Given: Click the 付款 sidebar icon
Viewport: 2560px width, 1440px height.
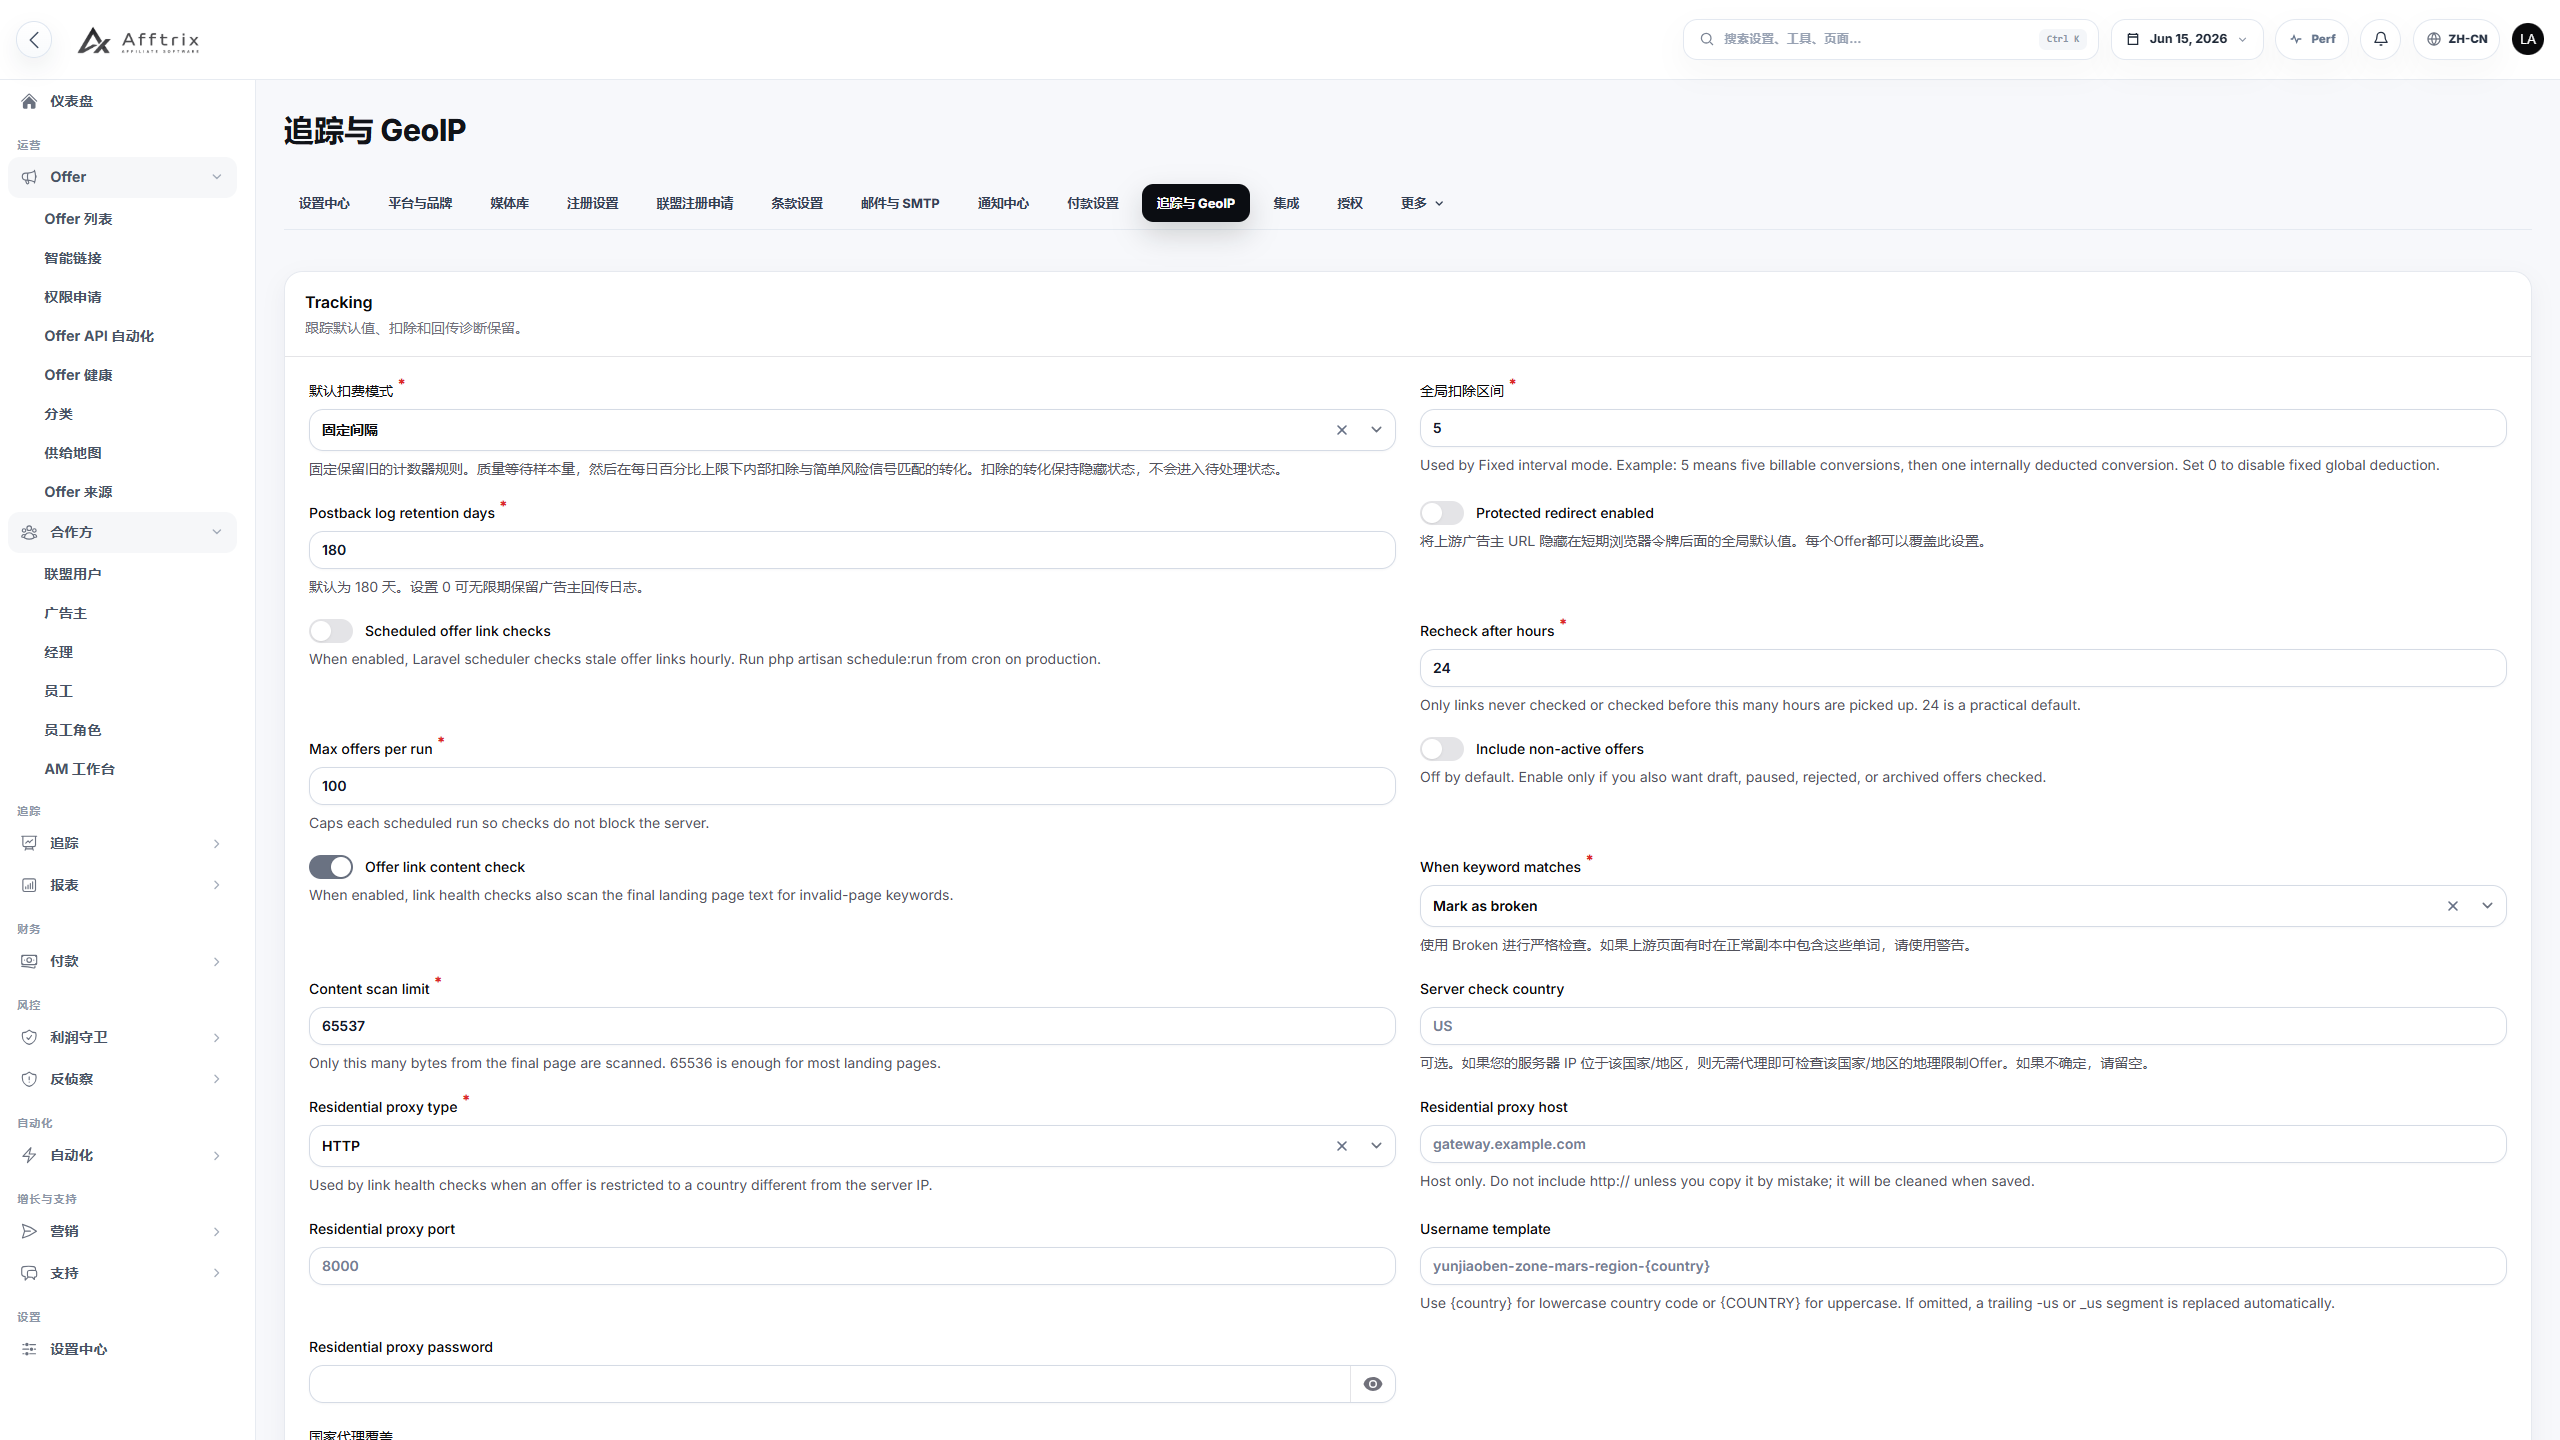Looking at the screenshot, I should click(x=29, y=961).
